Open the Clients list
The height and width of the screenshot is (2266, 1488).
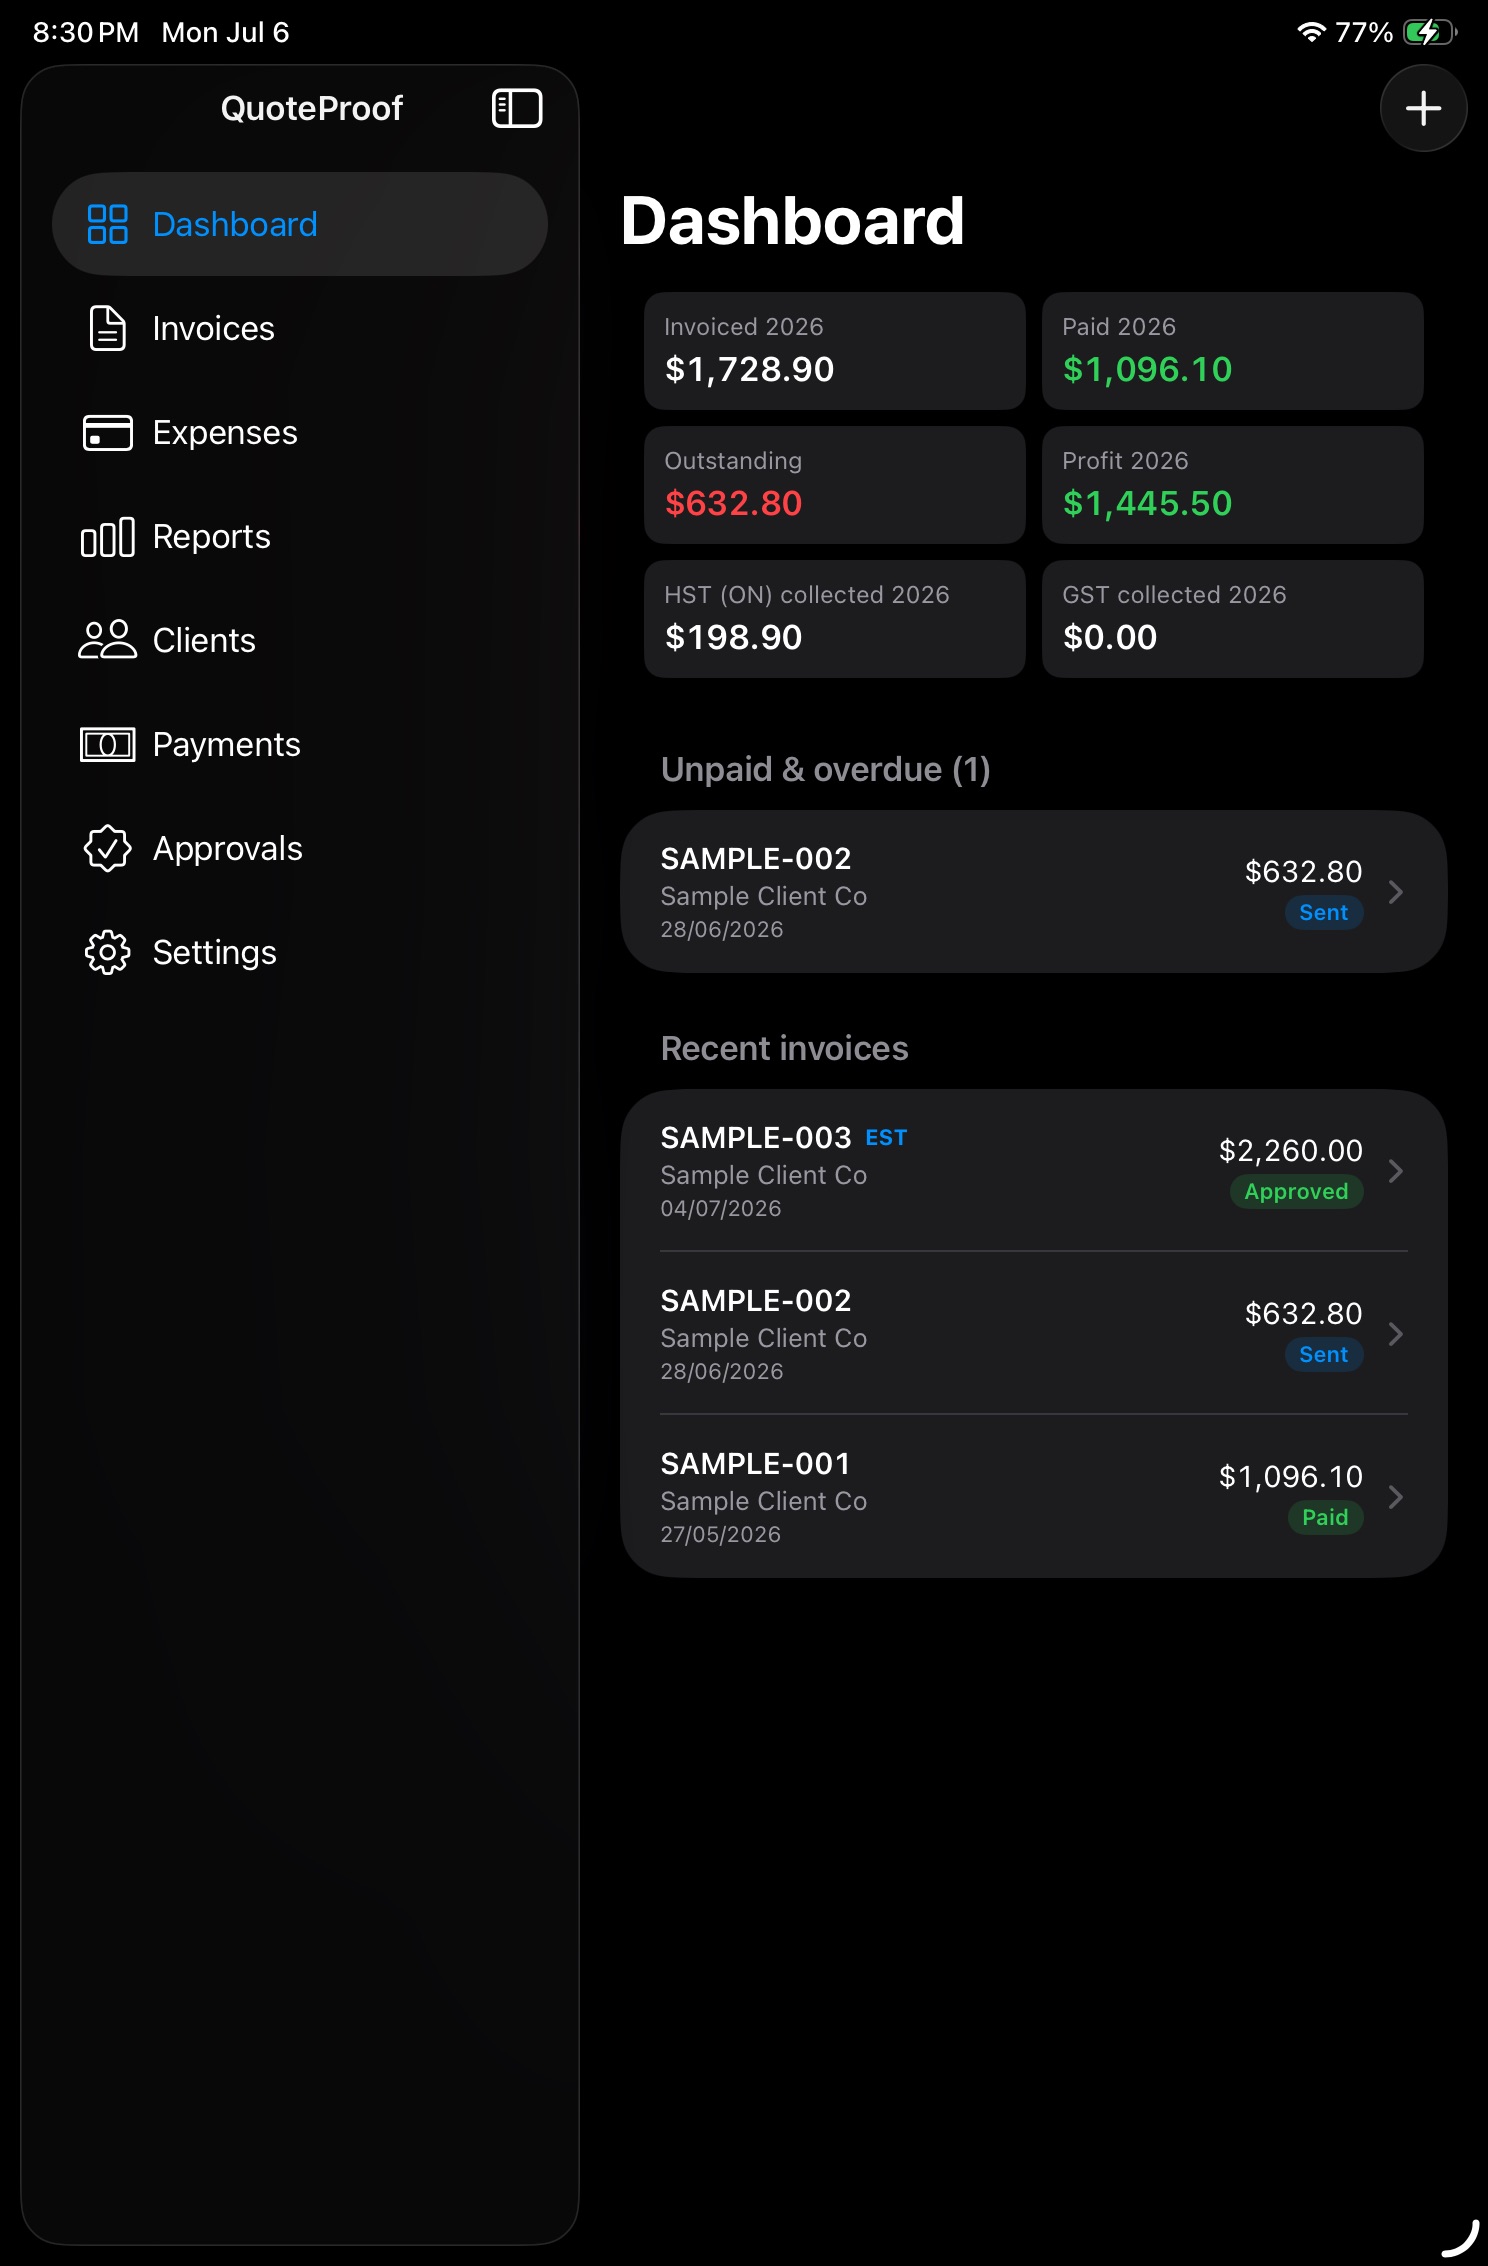pyautogui.click(x=300, y=640)
